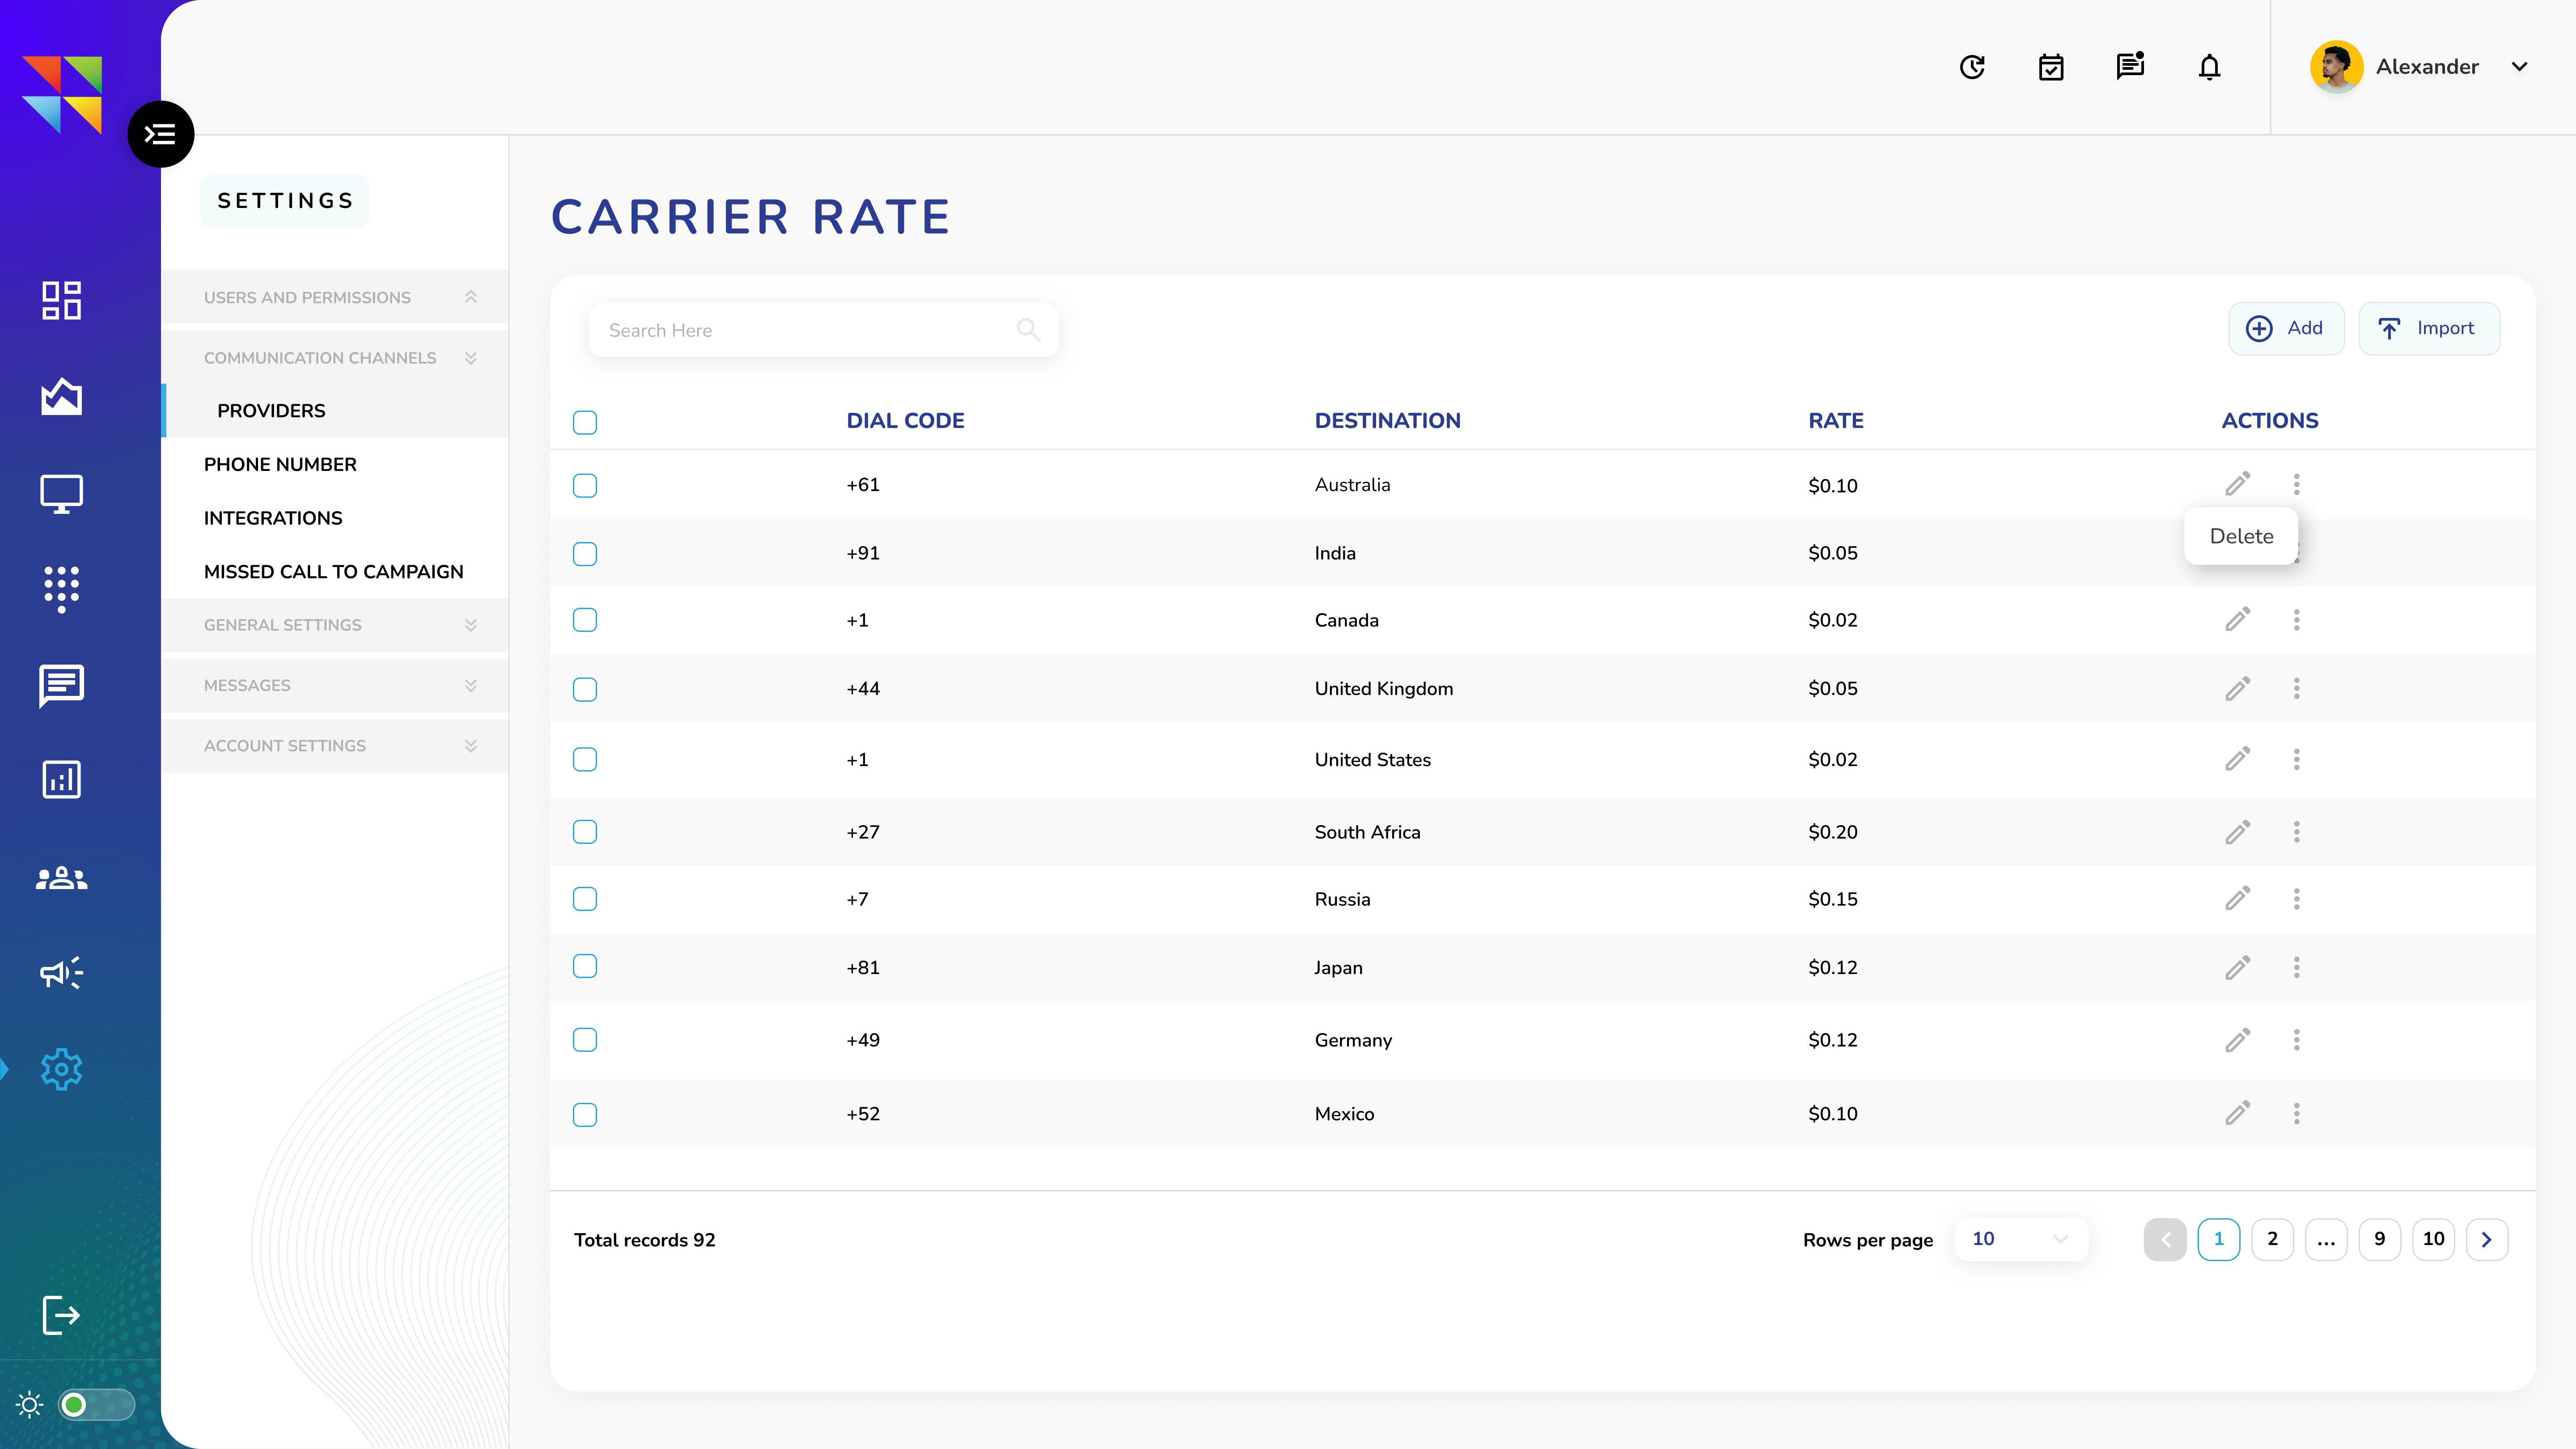This screenshot has width=2576, height=1449.
Task: Open the chat notes icon in header
Action: [x=2130, y=66]
